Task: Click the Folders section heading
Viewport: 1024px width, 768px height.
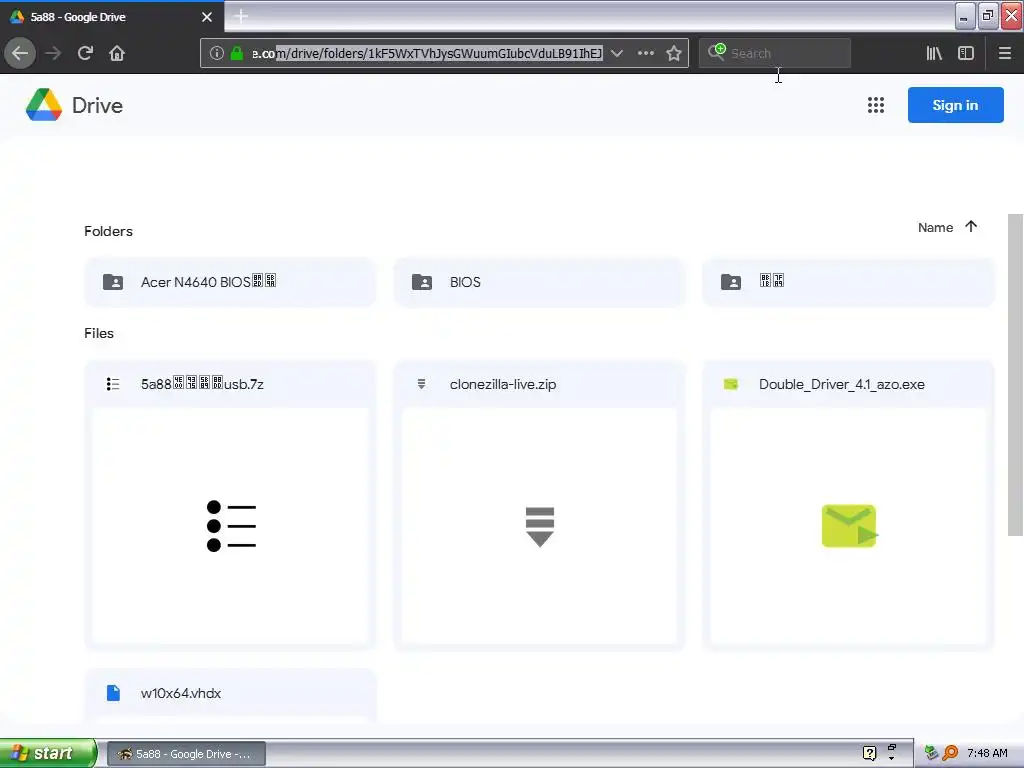Action: point(108,231)
